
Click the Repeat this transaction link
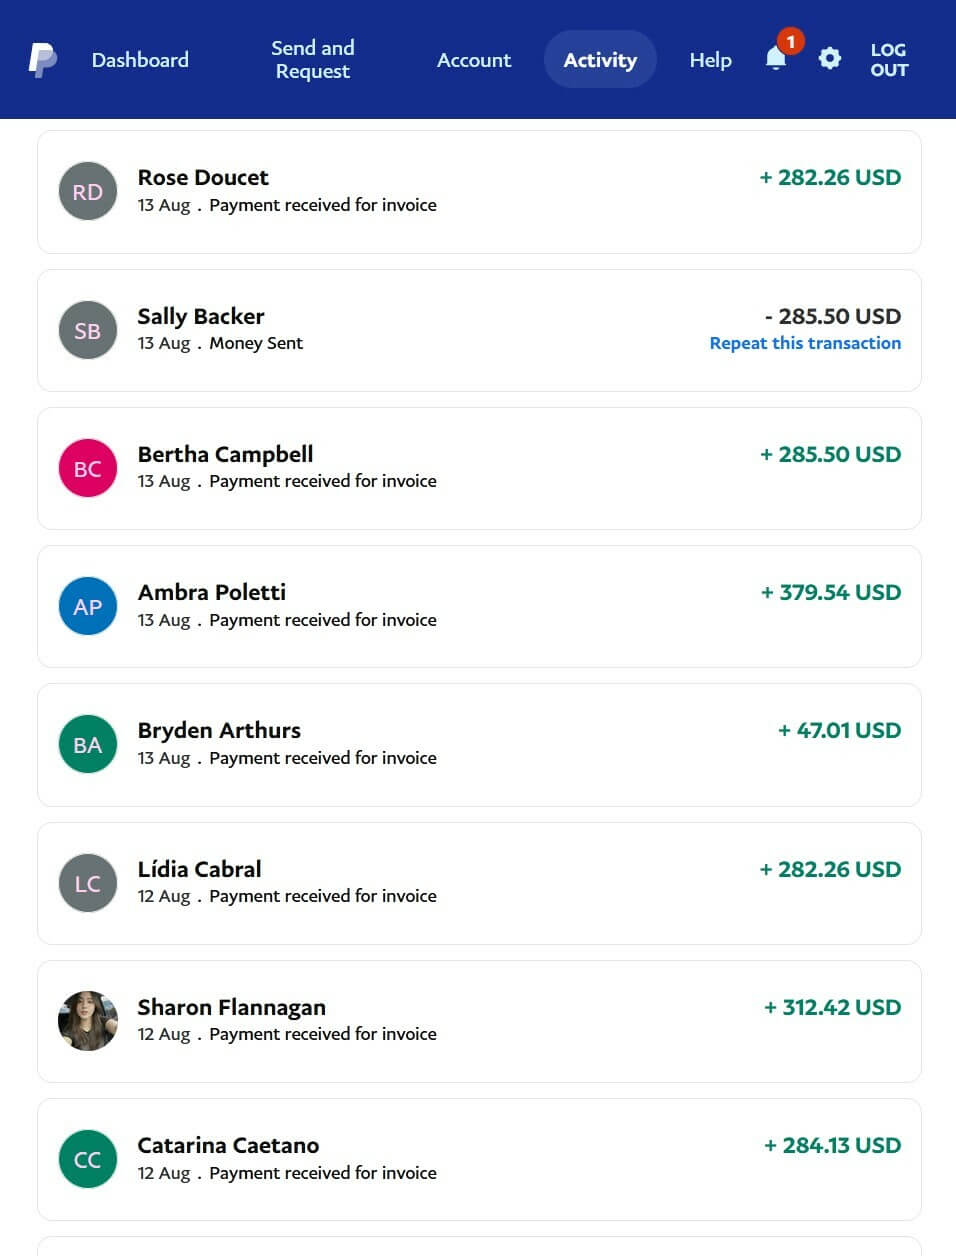click(805, 343)
